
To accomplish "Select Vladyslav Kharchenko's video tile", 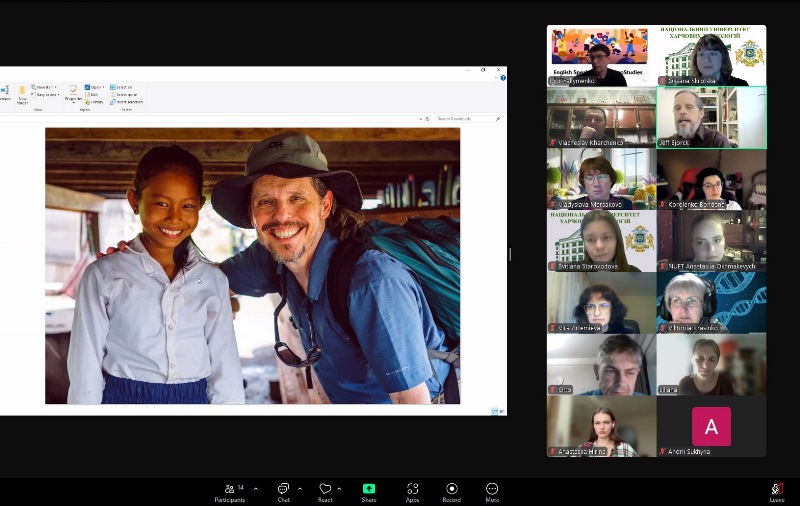I will 601,118.
